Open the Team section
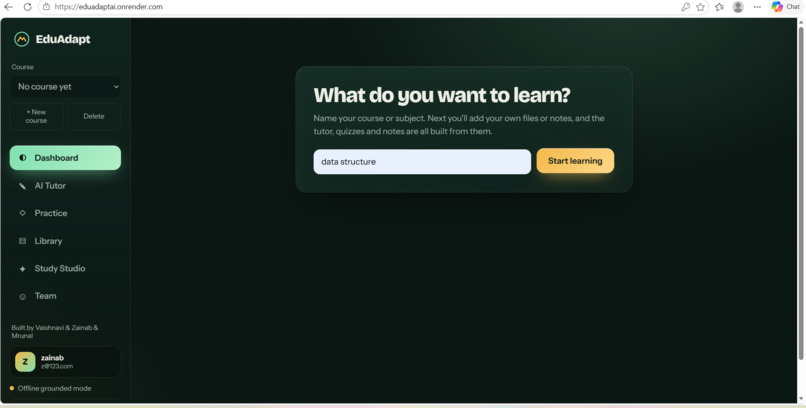Screen dimensions: 806x408 (x=65, y=296)
